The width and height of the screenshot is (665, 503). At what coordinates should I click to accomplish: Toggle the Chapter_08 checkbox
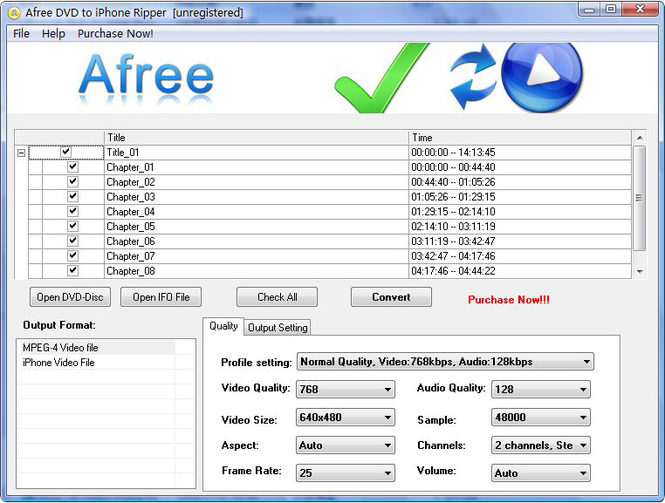coord(73,270)
